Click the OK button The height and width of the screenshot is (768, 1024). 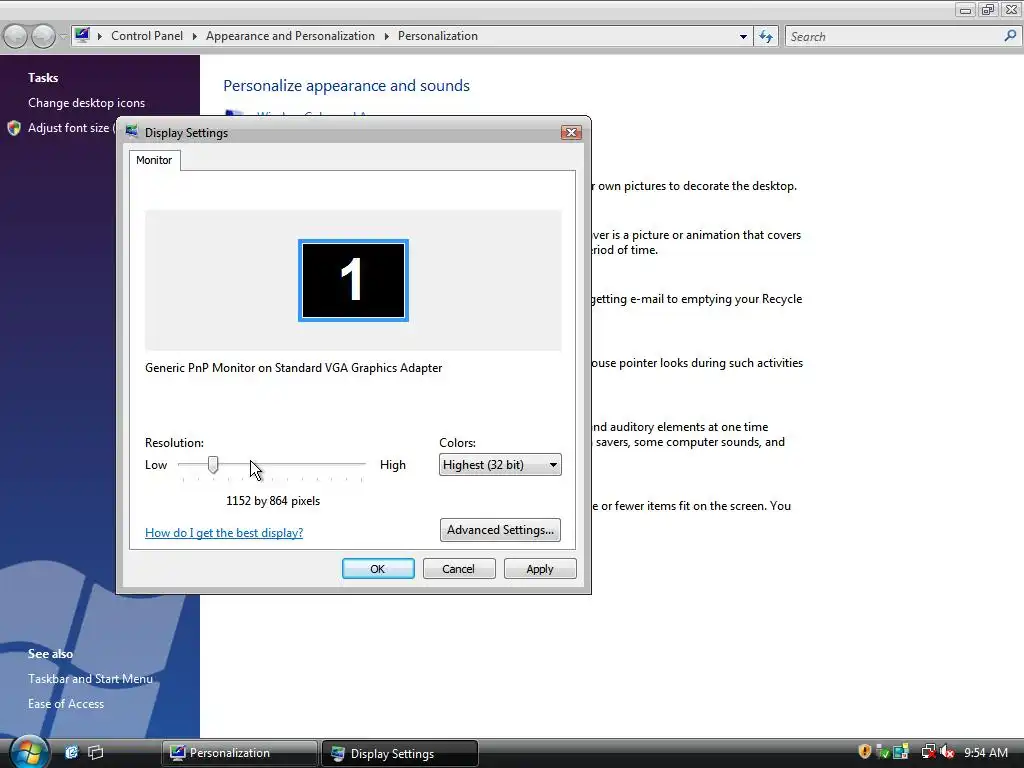tap(378, 569)
